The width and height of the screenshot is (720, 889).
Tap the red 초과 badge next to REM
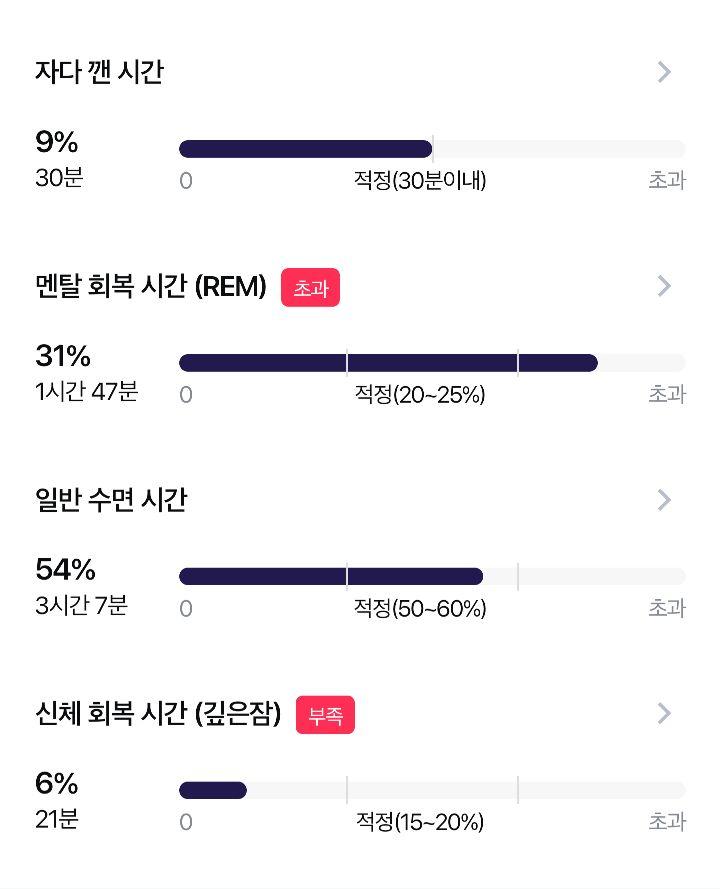311,287
